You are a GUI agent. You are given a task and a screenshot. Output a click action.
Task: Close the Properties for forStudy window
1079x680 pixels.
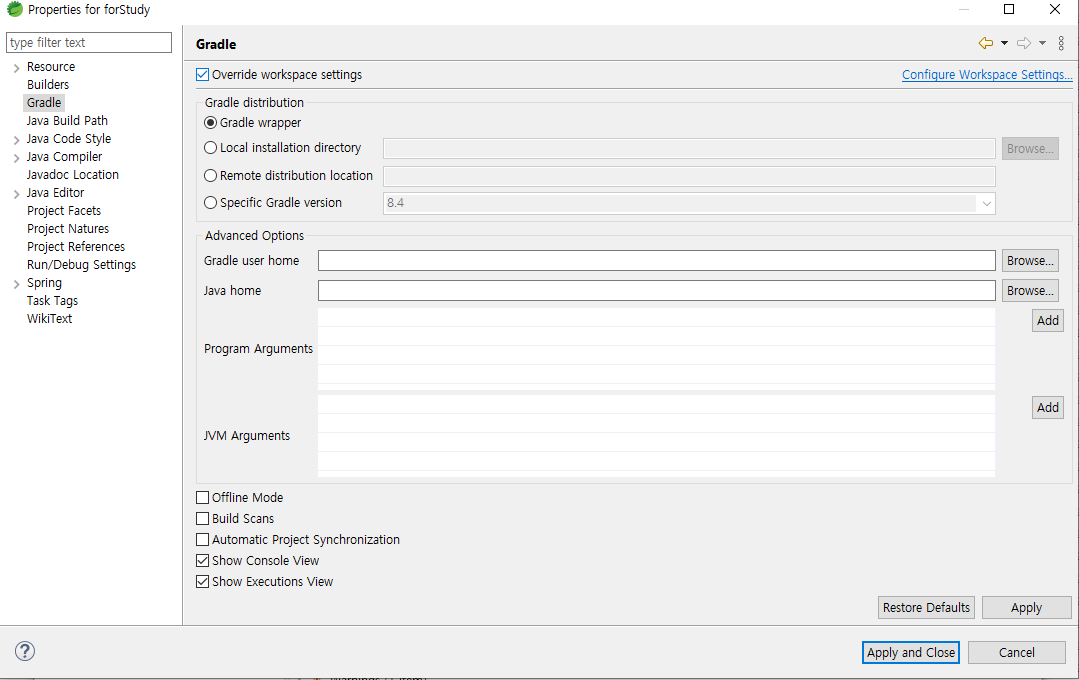pyautogui.click(x=1054, y=9)
